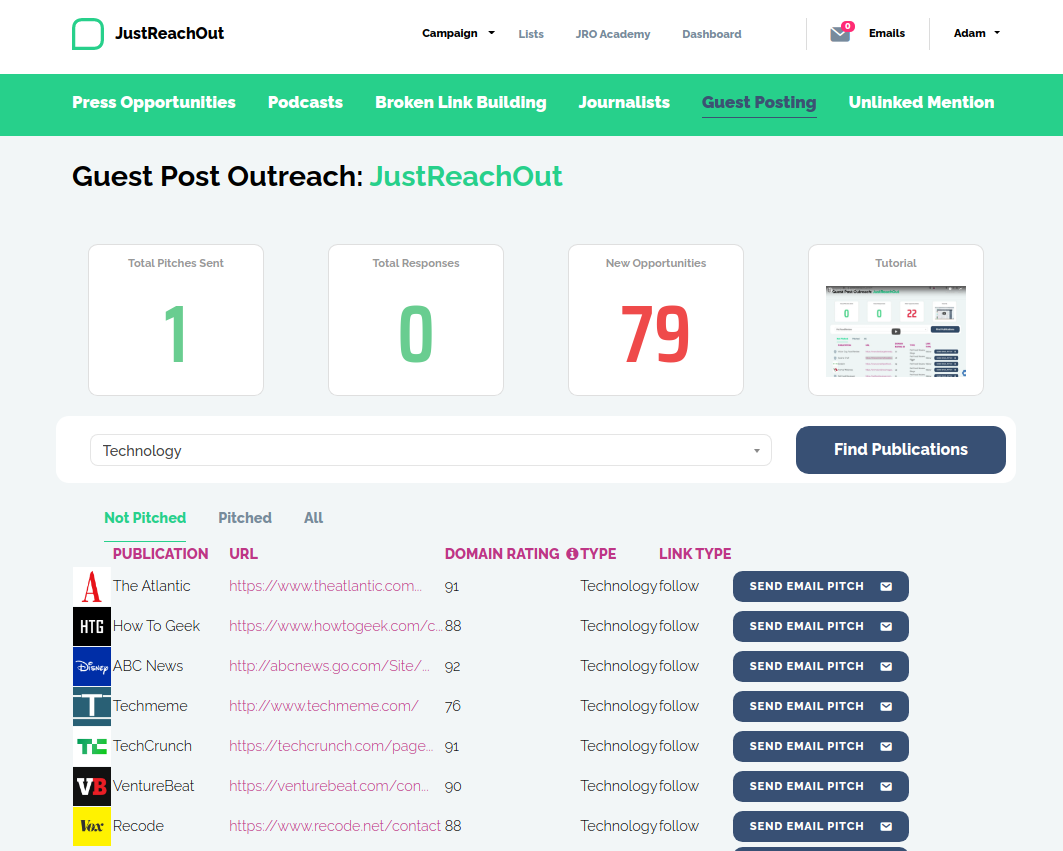This screenshot has height=851, width=1063.
Task: Click the New Opportunities count 79
Action: [x=655, y=334]
